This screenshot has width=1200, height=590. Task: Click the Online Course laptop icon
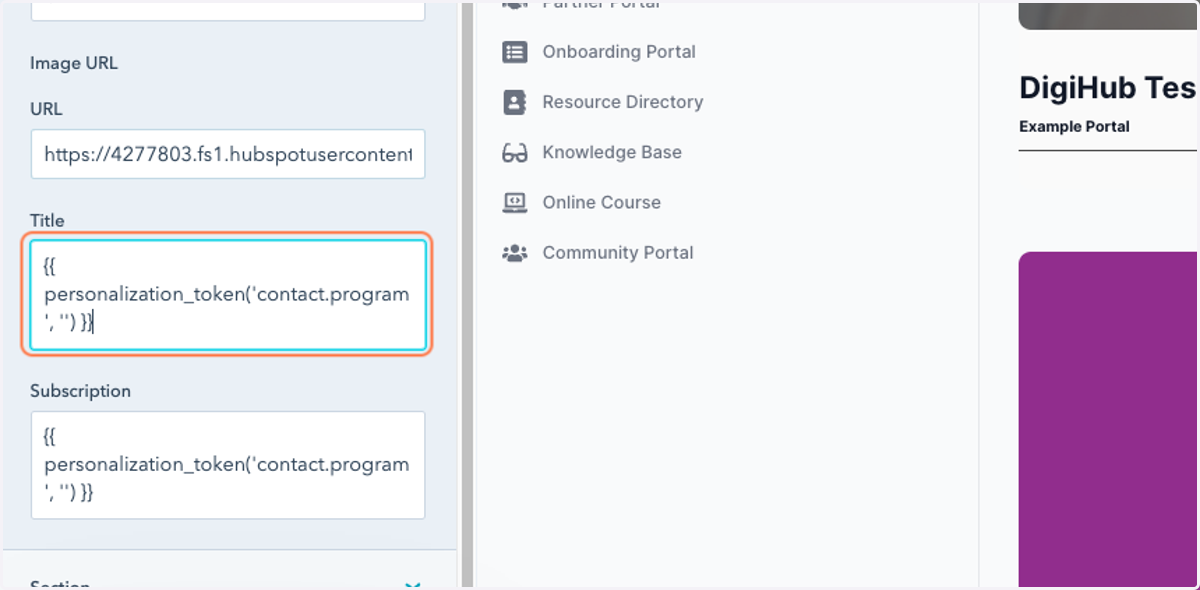point(514,202)
